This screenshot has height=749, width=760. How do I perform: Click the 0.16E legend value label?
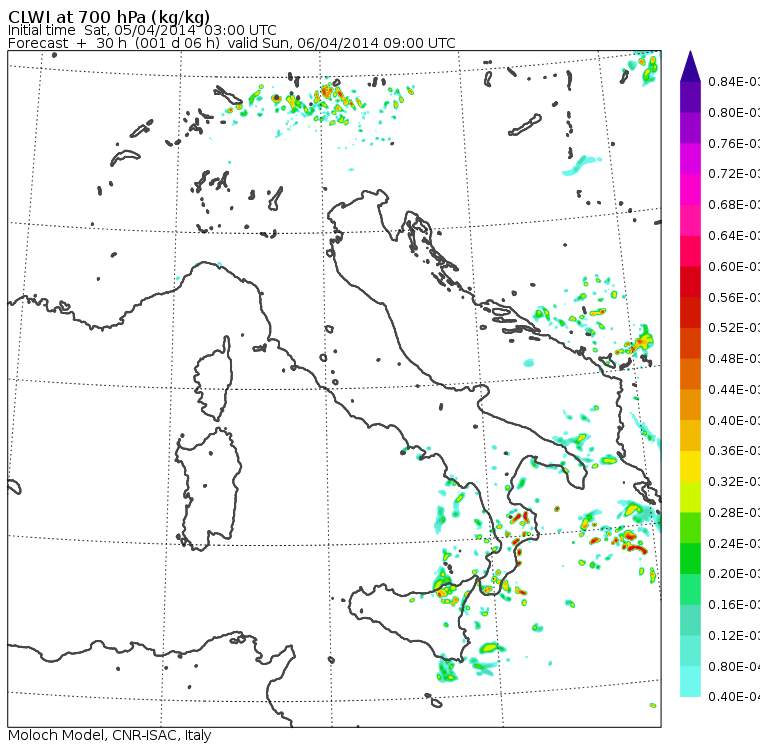click(x=734, y=605)
